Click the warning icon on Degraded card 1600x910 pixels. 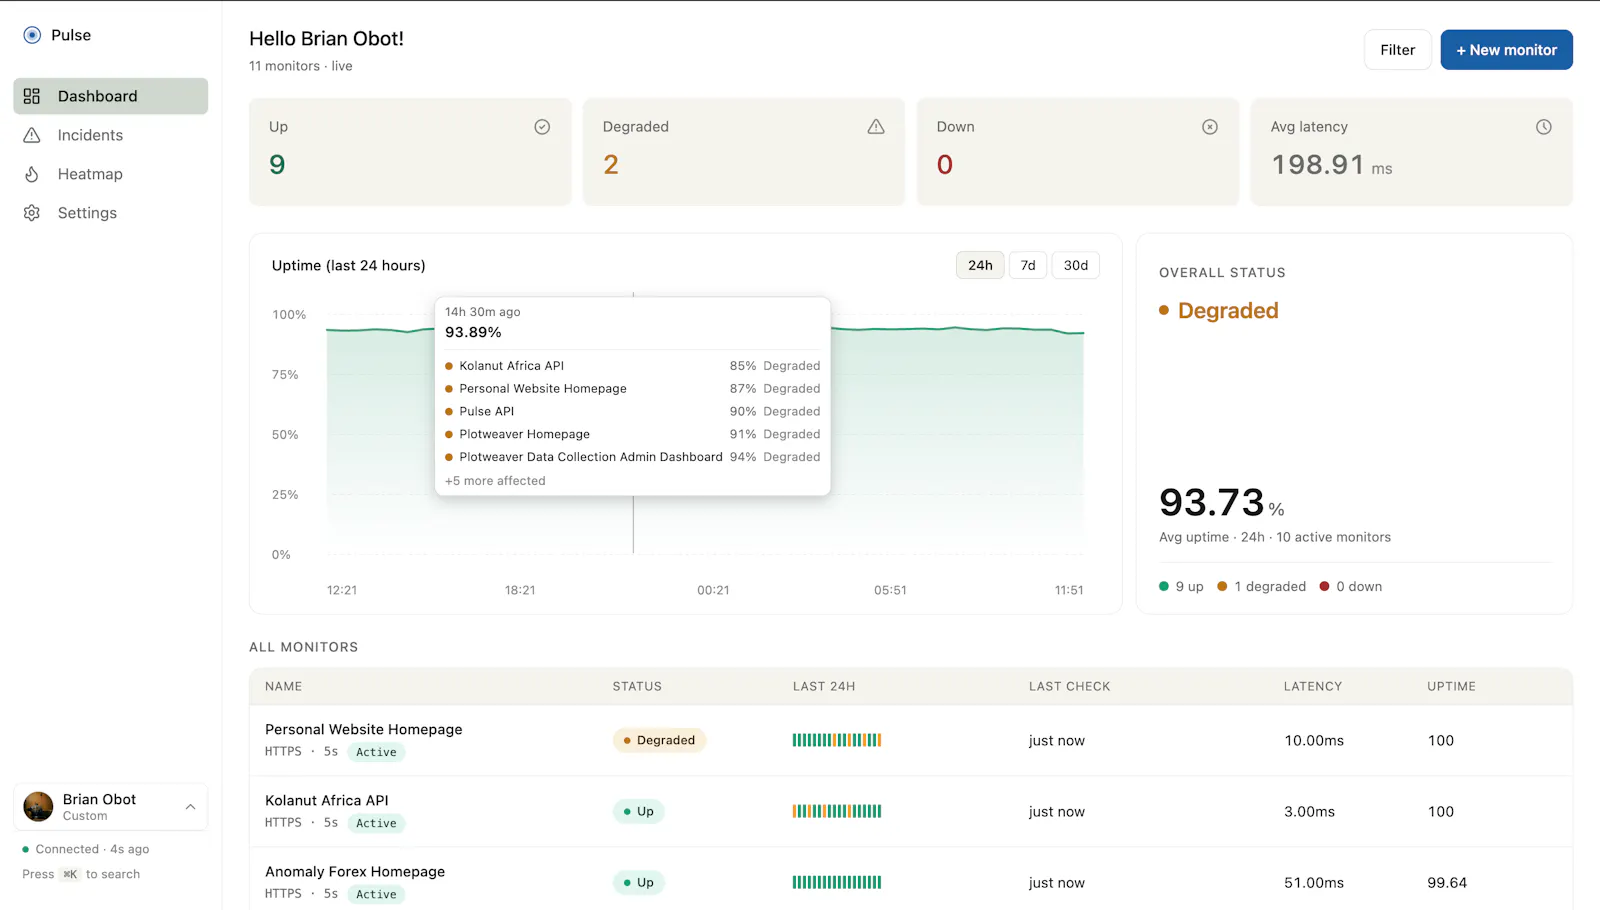tap(876, 127)
